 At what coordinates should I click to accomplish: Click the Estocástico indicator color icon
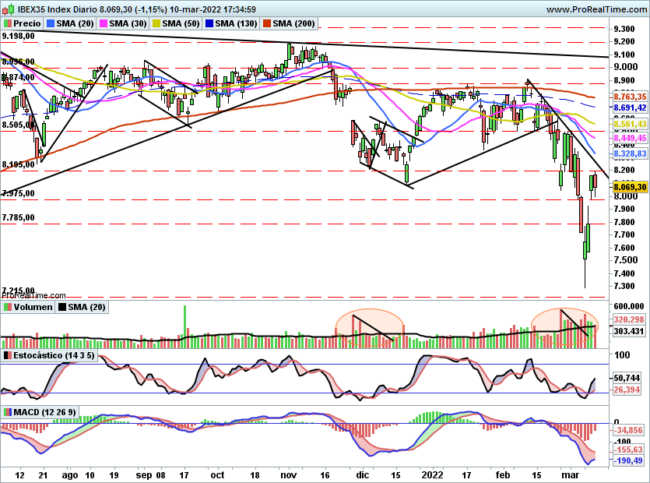coord(8,356)
